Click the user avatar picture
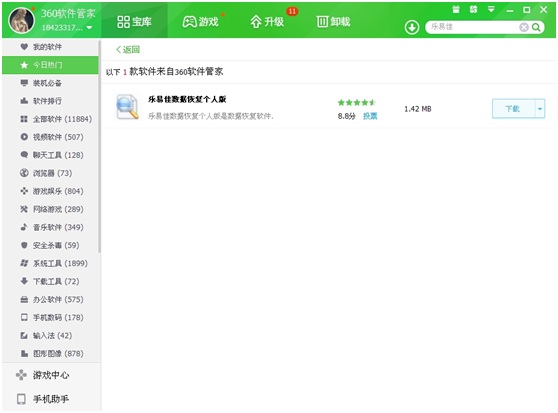558x413 pixels. tap(21, 20)
